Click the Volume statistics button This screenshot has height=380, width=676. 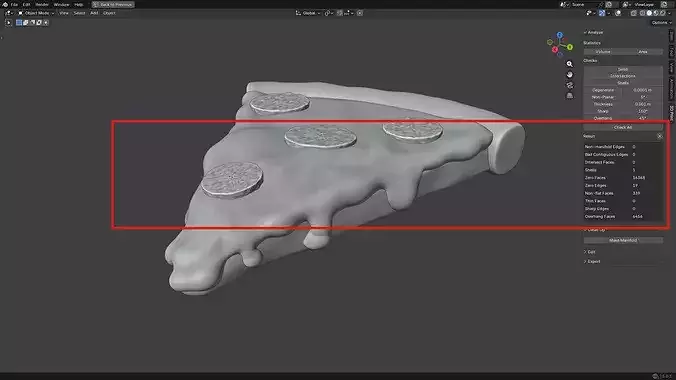point(603,52)
